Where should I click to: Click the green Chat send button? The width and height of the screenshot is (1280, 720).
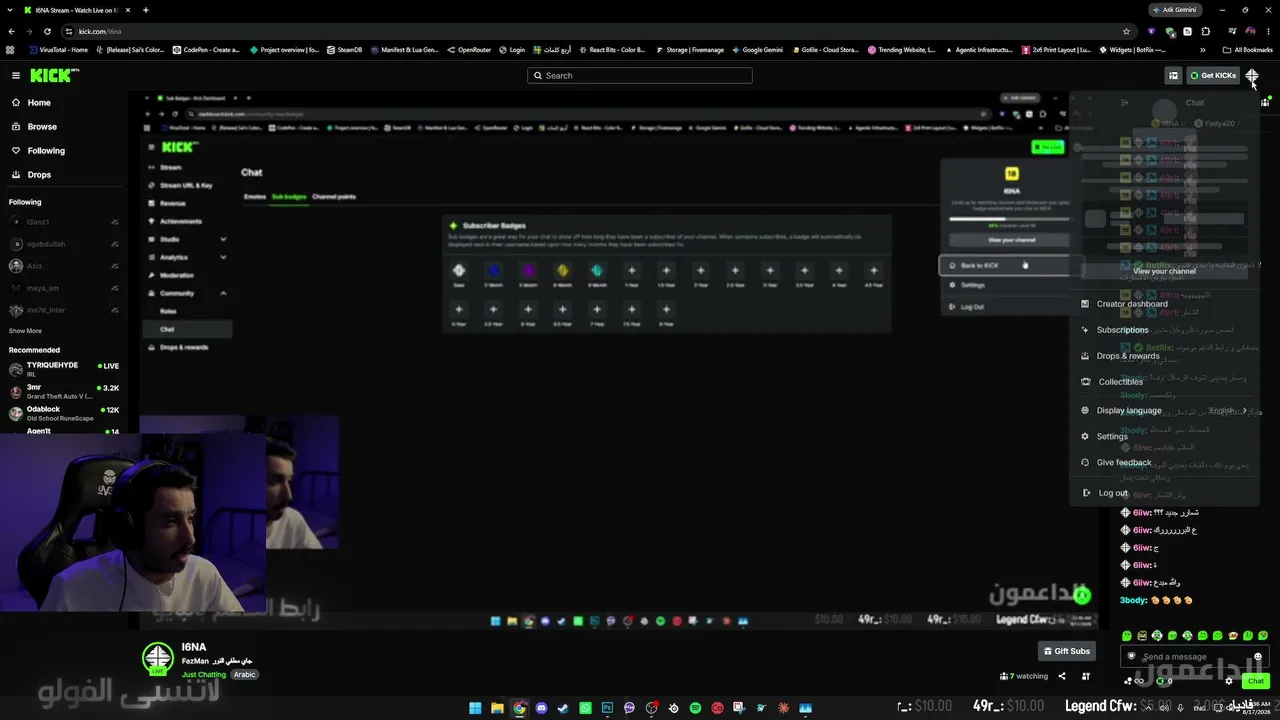pos(1256,681)
